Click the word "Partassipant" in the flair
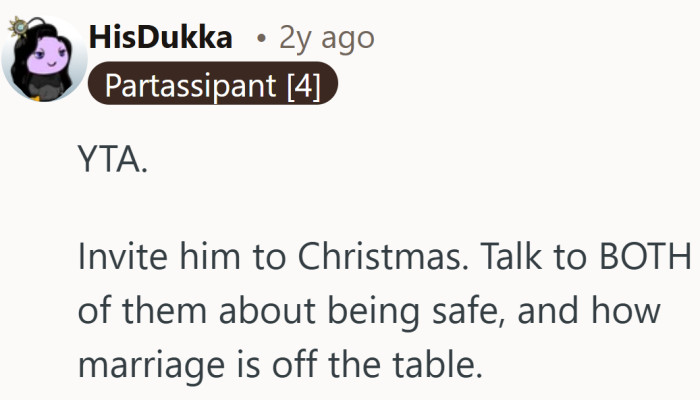The height and width of the screenshot is (400, 700). pyautogui.click(x=190, y=87)
